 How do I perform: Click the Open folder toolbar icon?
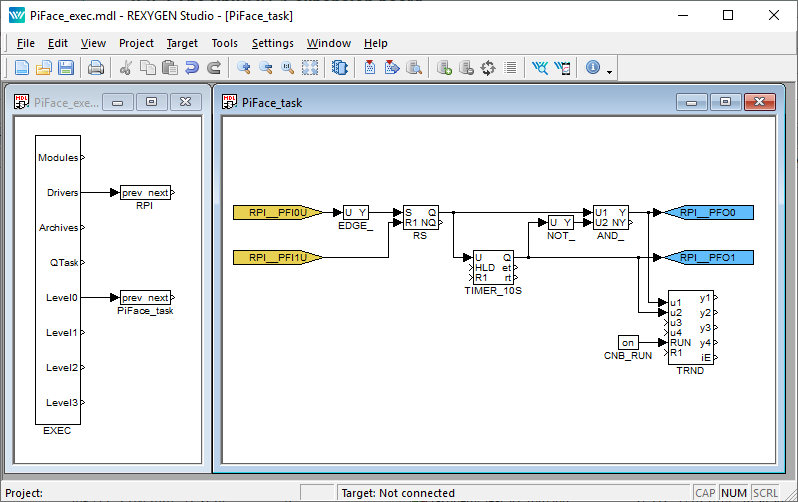click(44, 68)
